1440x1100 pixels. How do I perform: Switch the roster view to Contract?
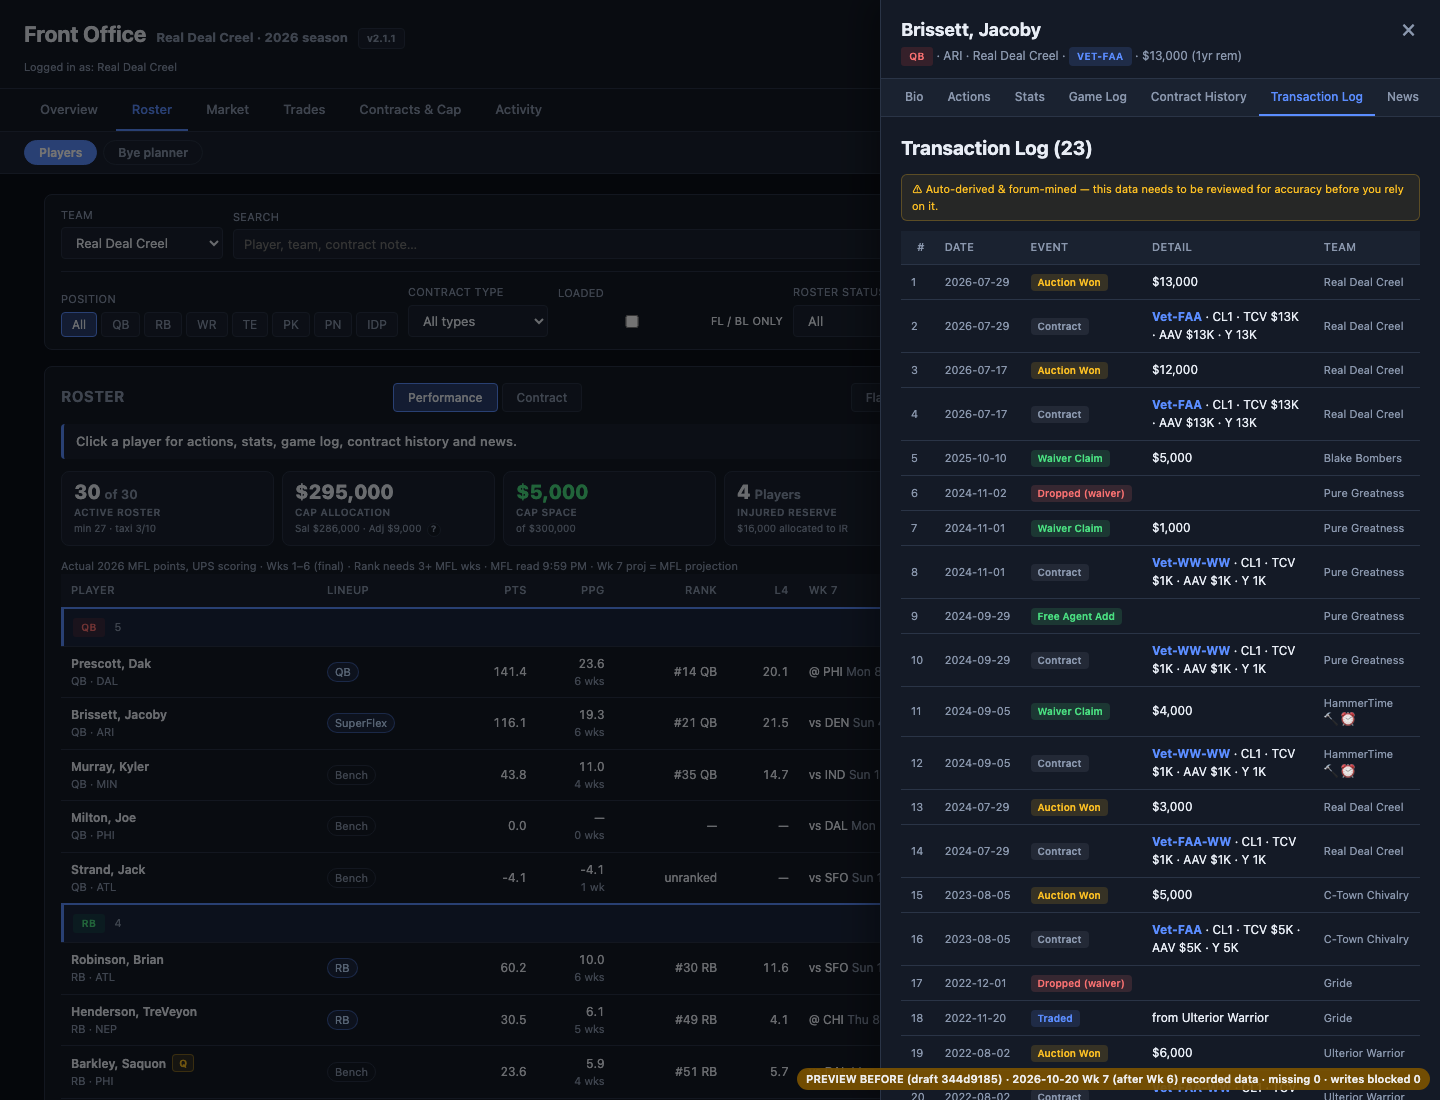coord(542,398)
